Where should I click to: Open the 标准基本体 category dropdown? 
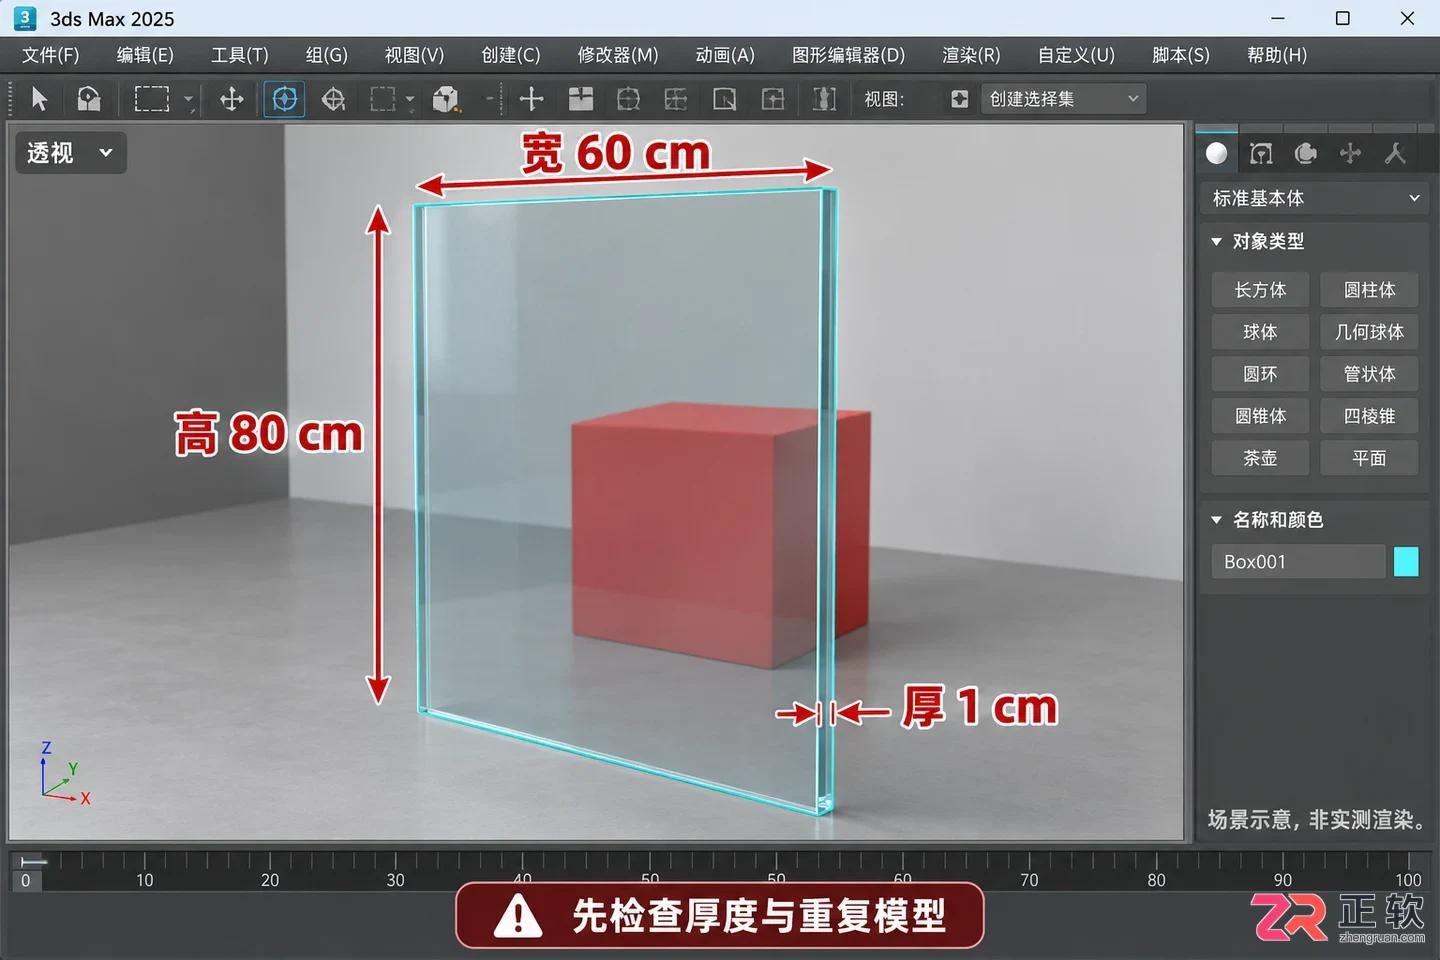click(x=1314, y=198)
